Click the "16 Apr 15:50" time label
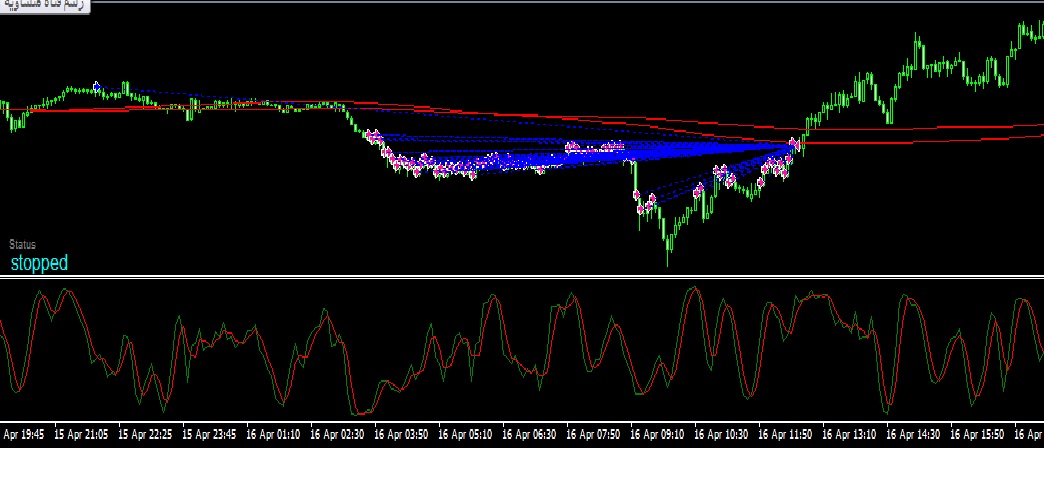This screenshot has width=1044, height=480. point(977,435)
